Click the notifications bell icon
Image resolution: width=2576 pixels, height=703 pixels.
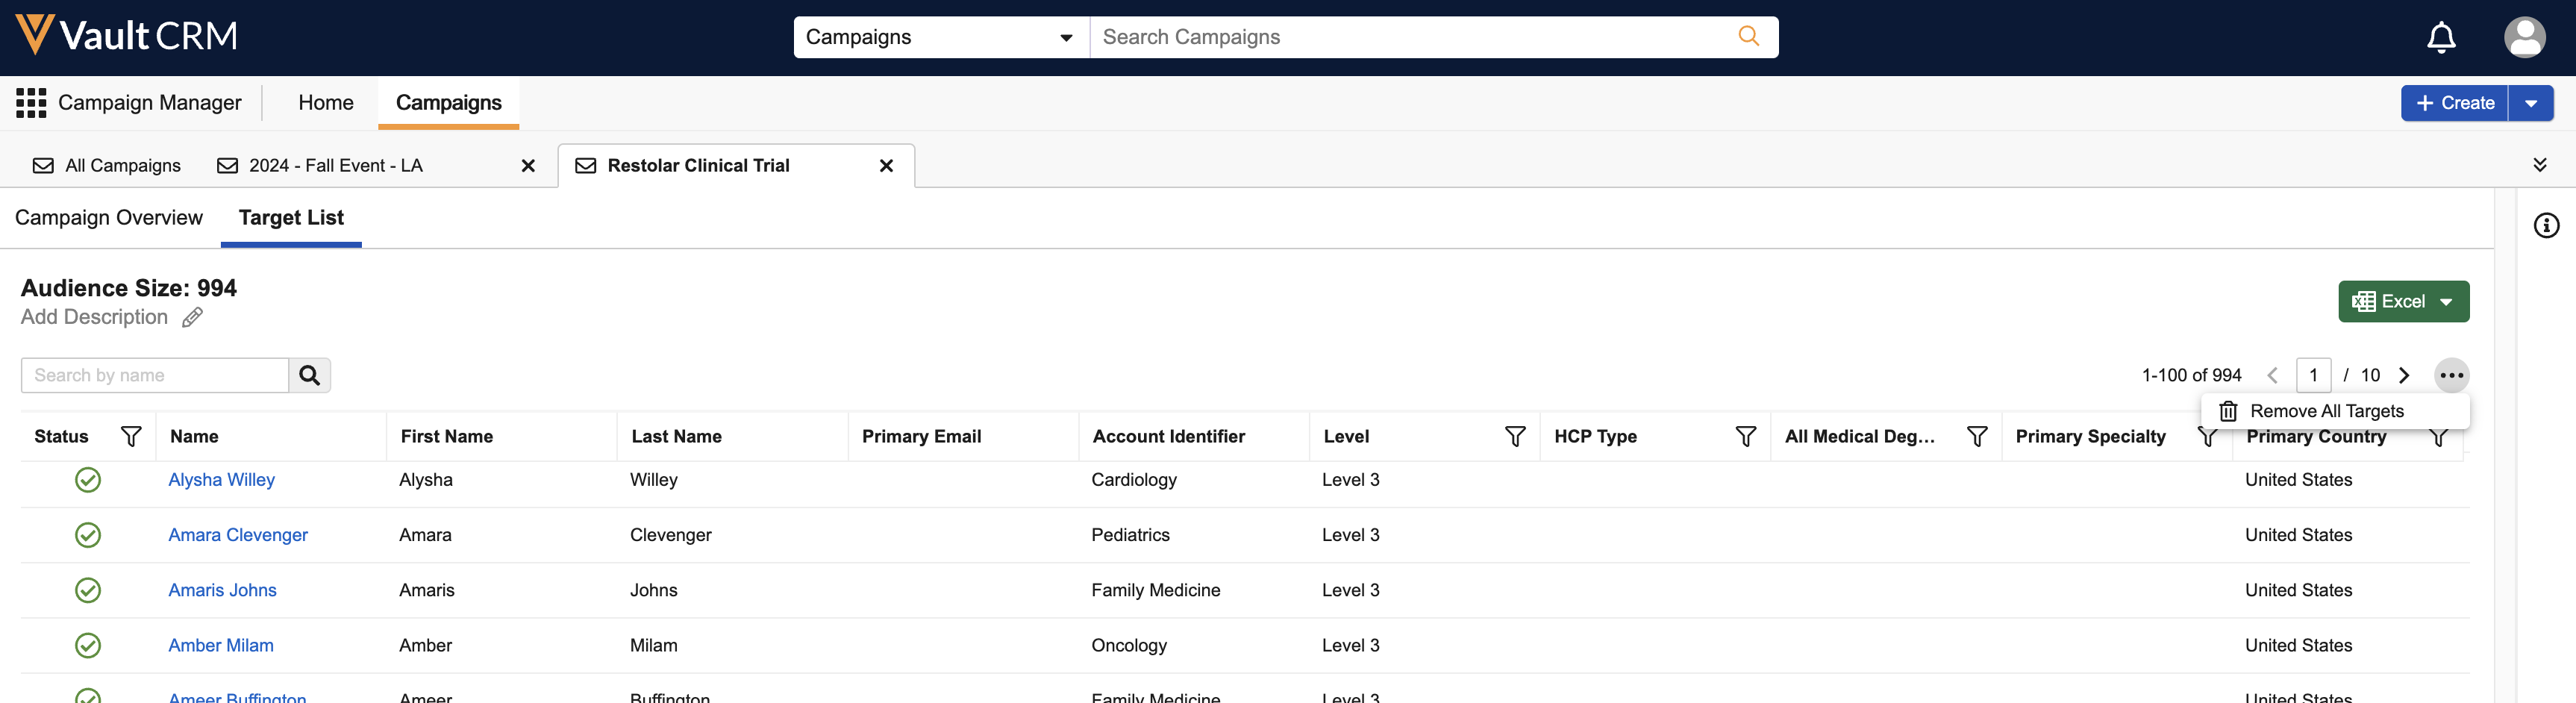tap(2441, 38)
